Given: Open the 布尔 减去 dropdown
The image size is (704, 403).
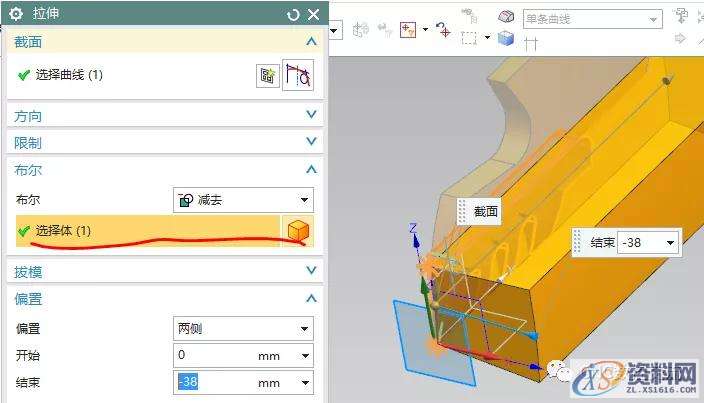Looking at the screenshot, I should click(243, 200).
